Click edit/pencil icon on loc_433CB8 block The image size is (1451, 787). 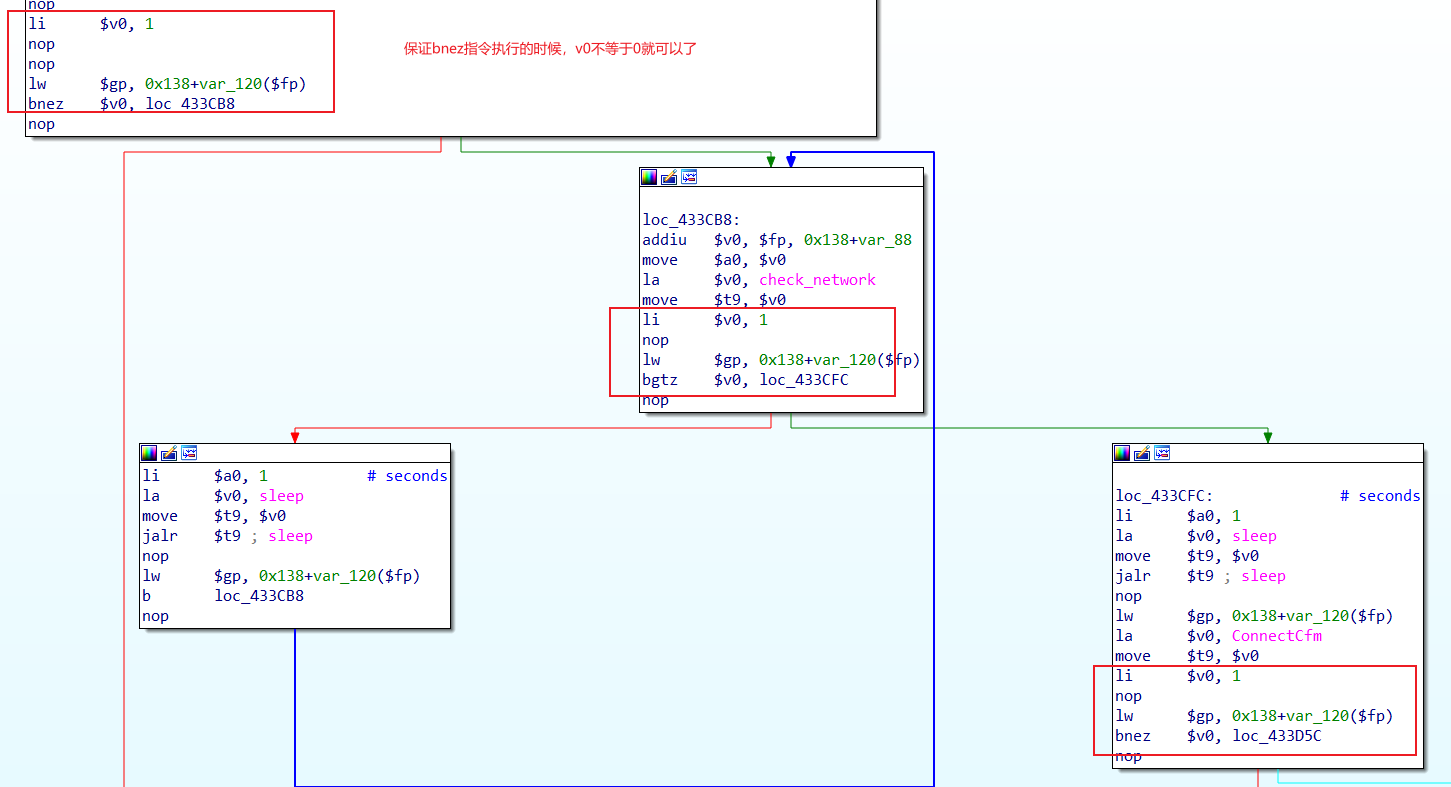[x=669, y=177]
